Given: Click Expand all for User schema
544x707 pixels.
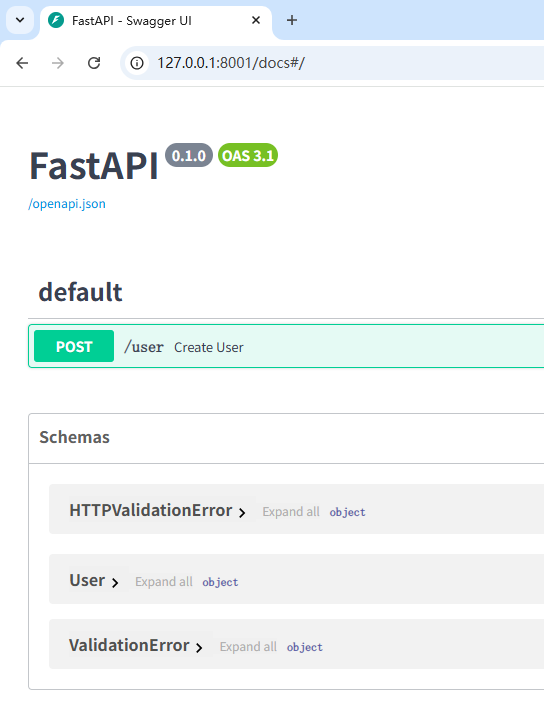Looking at the screenshot, I should pyautogui.click(x=164, y=582).
